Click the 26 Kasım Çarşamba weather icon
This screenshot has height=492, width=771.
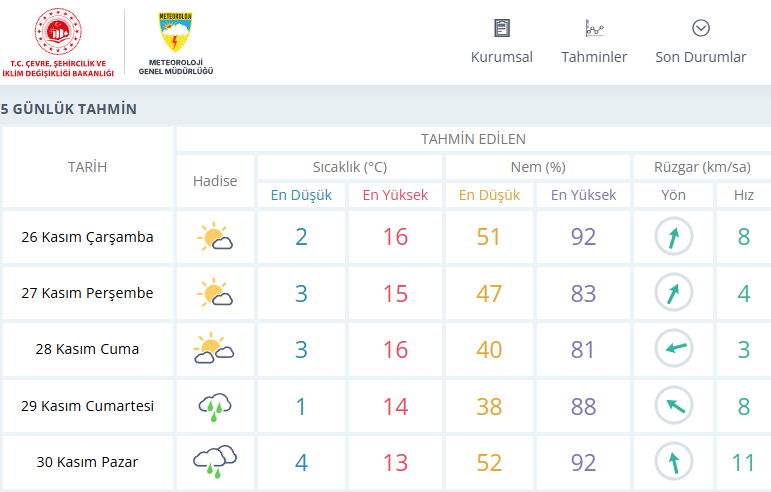pos(215,238)
